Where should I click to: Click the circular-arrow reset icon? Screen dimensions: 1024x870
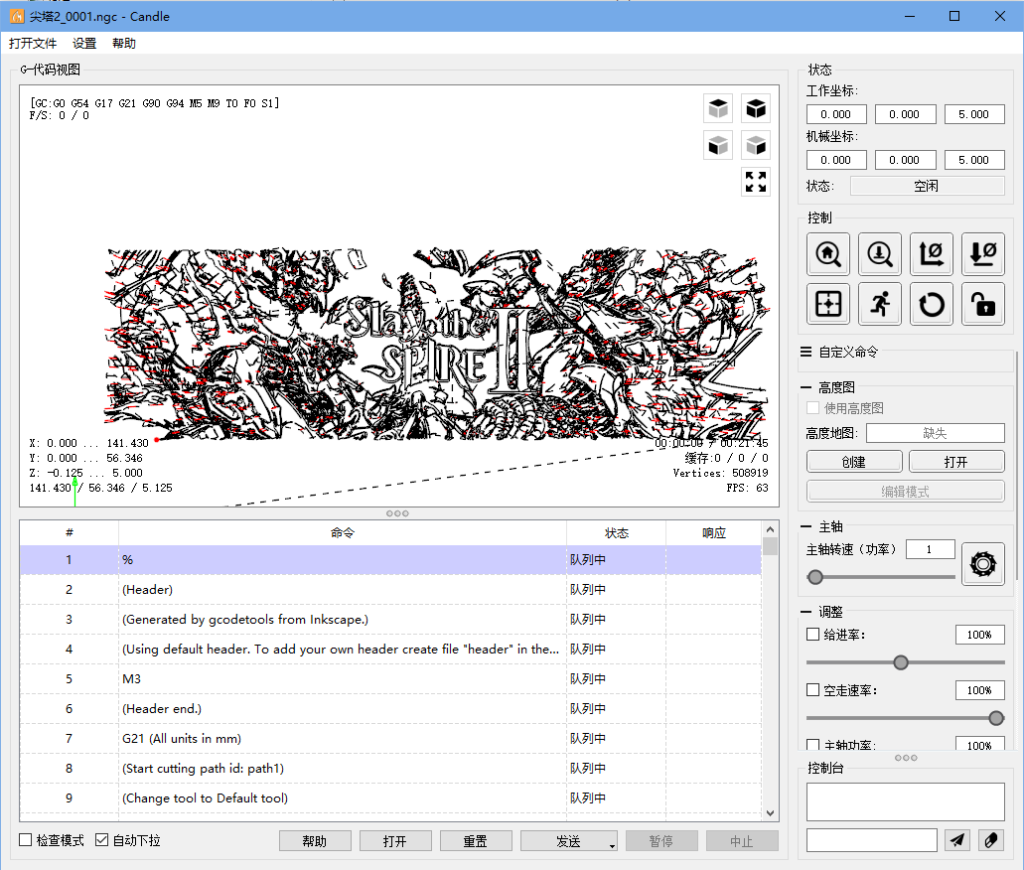coord(932,304)
